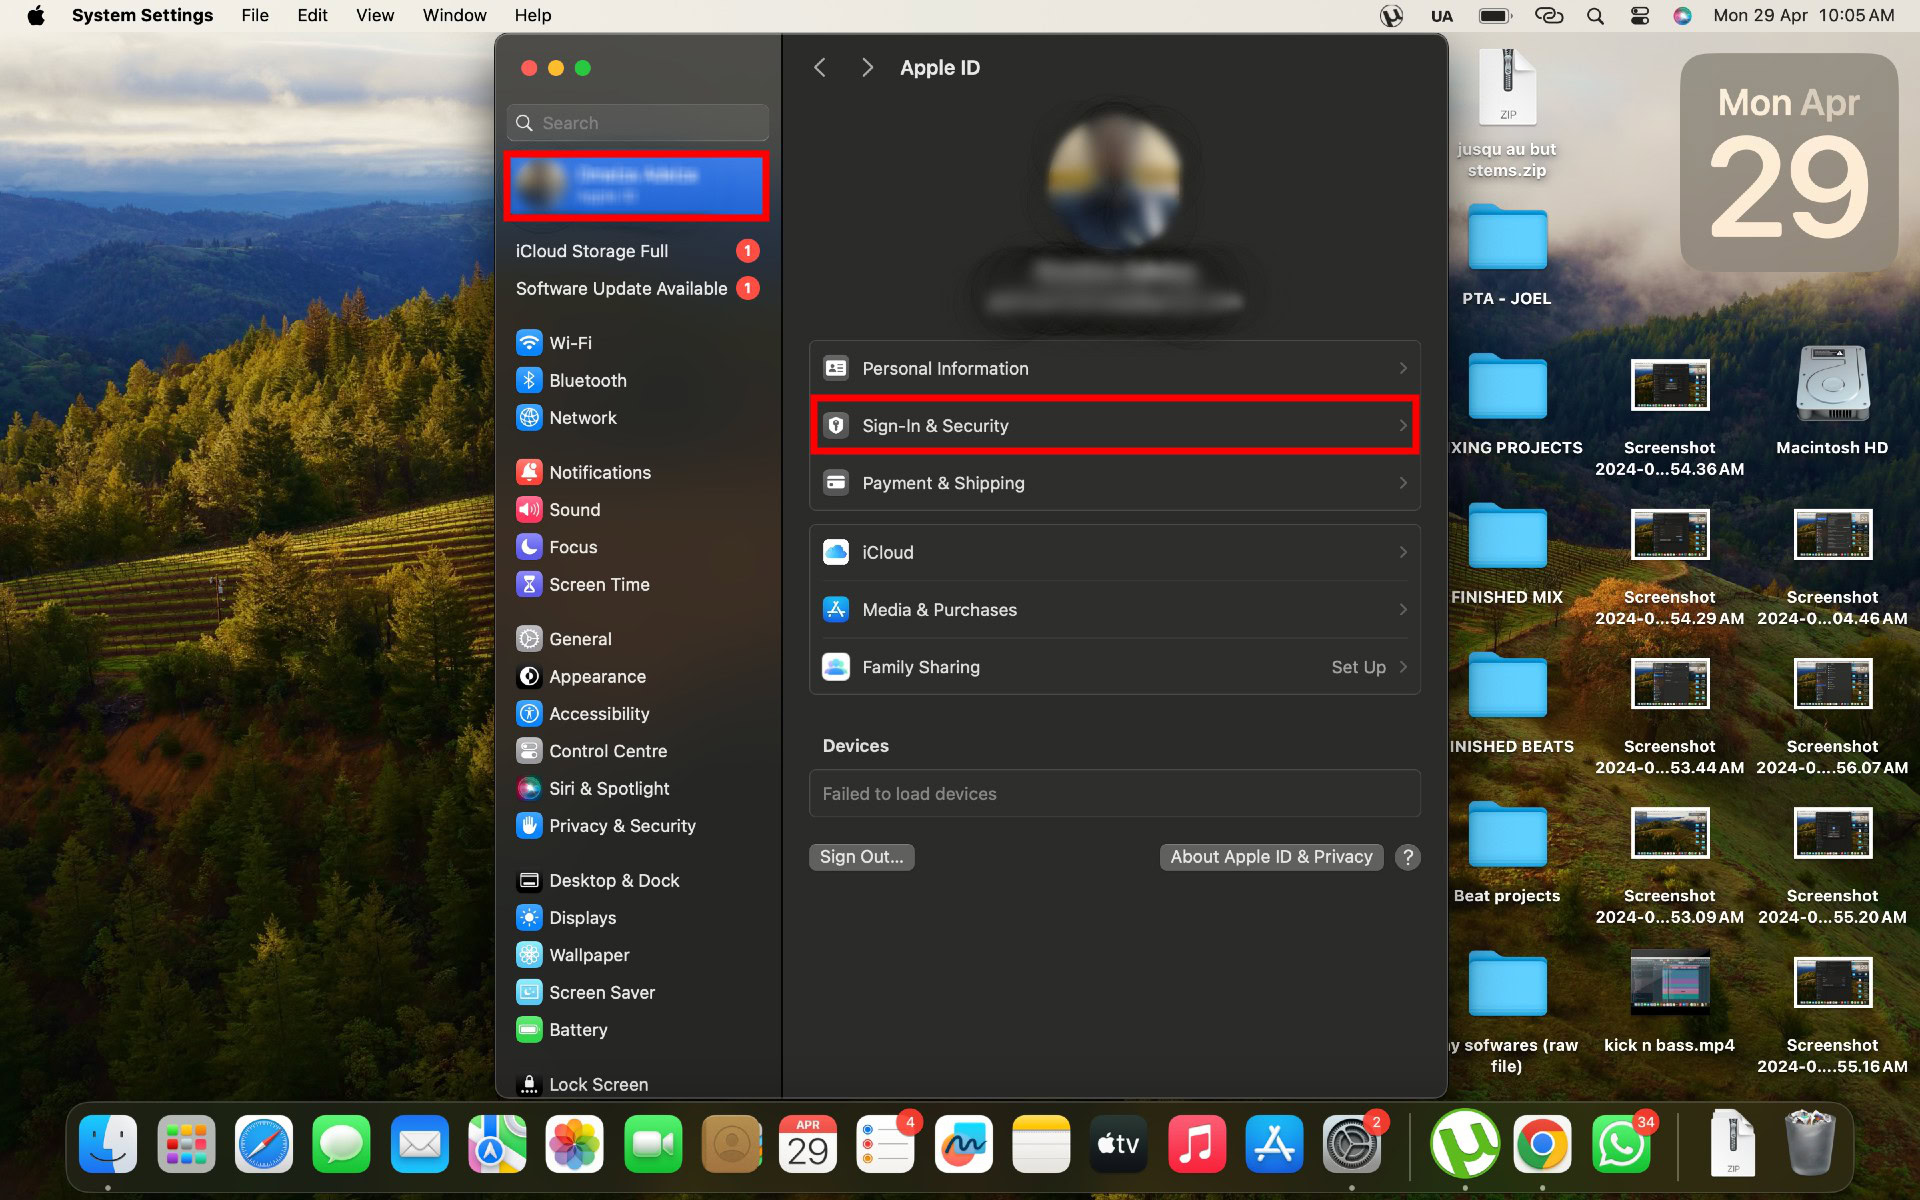This screenshot has width=1920, height=1200.
Task: Open Sign-In & Security row
Action: [1114, 426]
